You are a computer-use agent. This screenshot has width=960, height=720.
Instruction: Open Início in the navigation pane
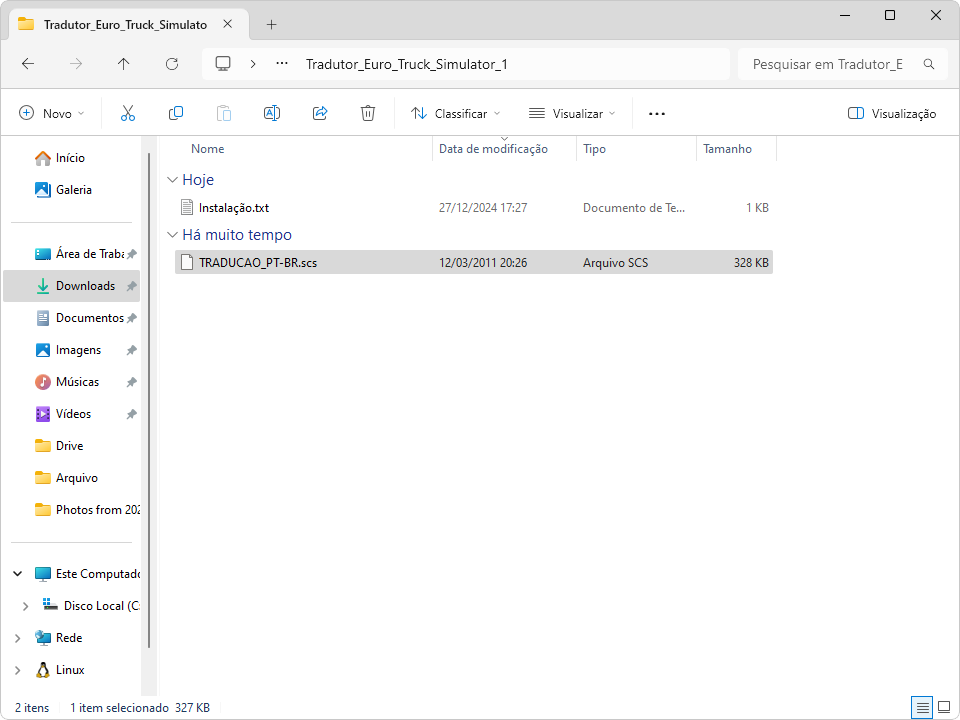tap(70, 158)
